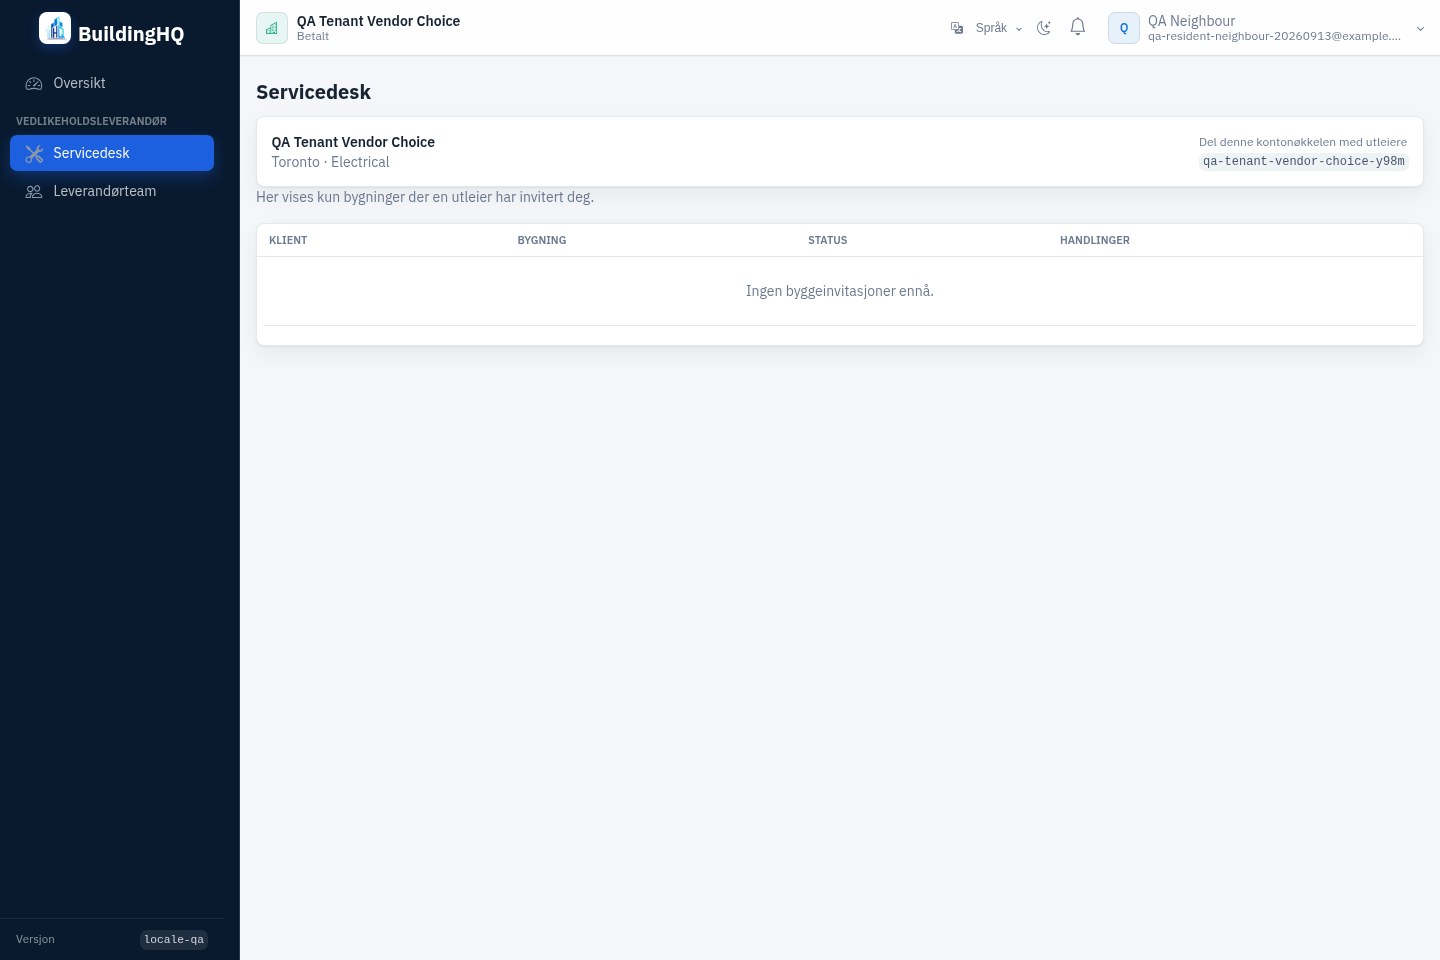The height and width of the screenshot is (960, 1440).
Task: Click the STATUS column header
Action: click(x=828, y=240)
